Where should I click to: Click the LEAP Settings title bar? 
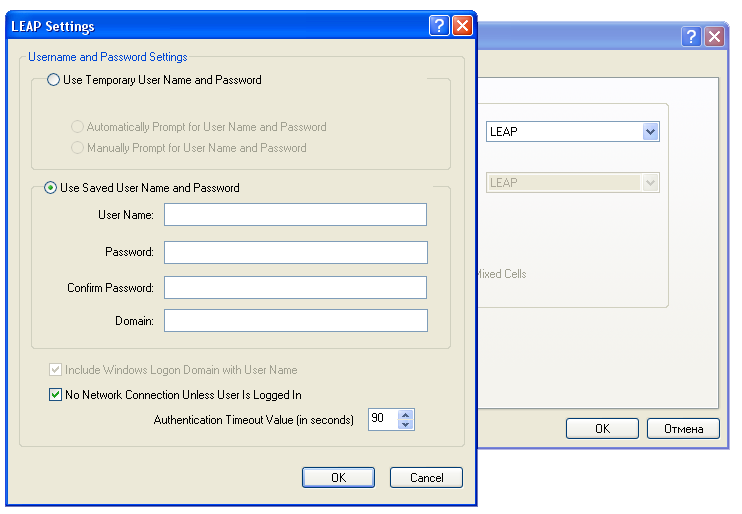click(x=200, y=26)
